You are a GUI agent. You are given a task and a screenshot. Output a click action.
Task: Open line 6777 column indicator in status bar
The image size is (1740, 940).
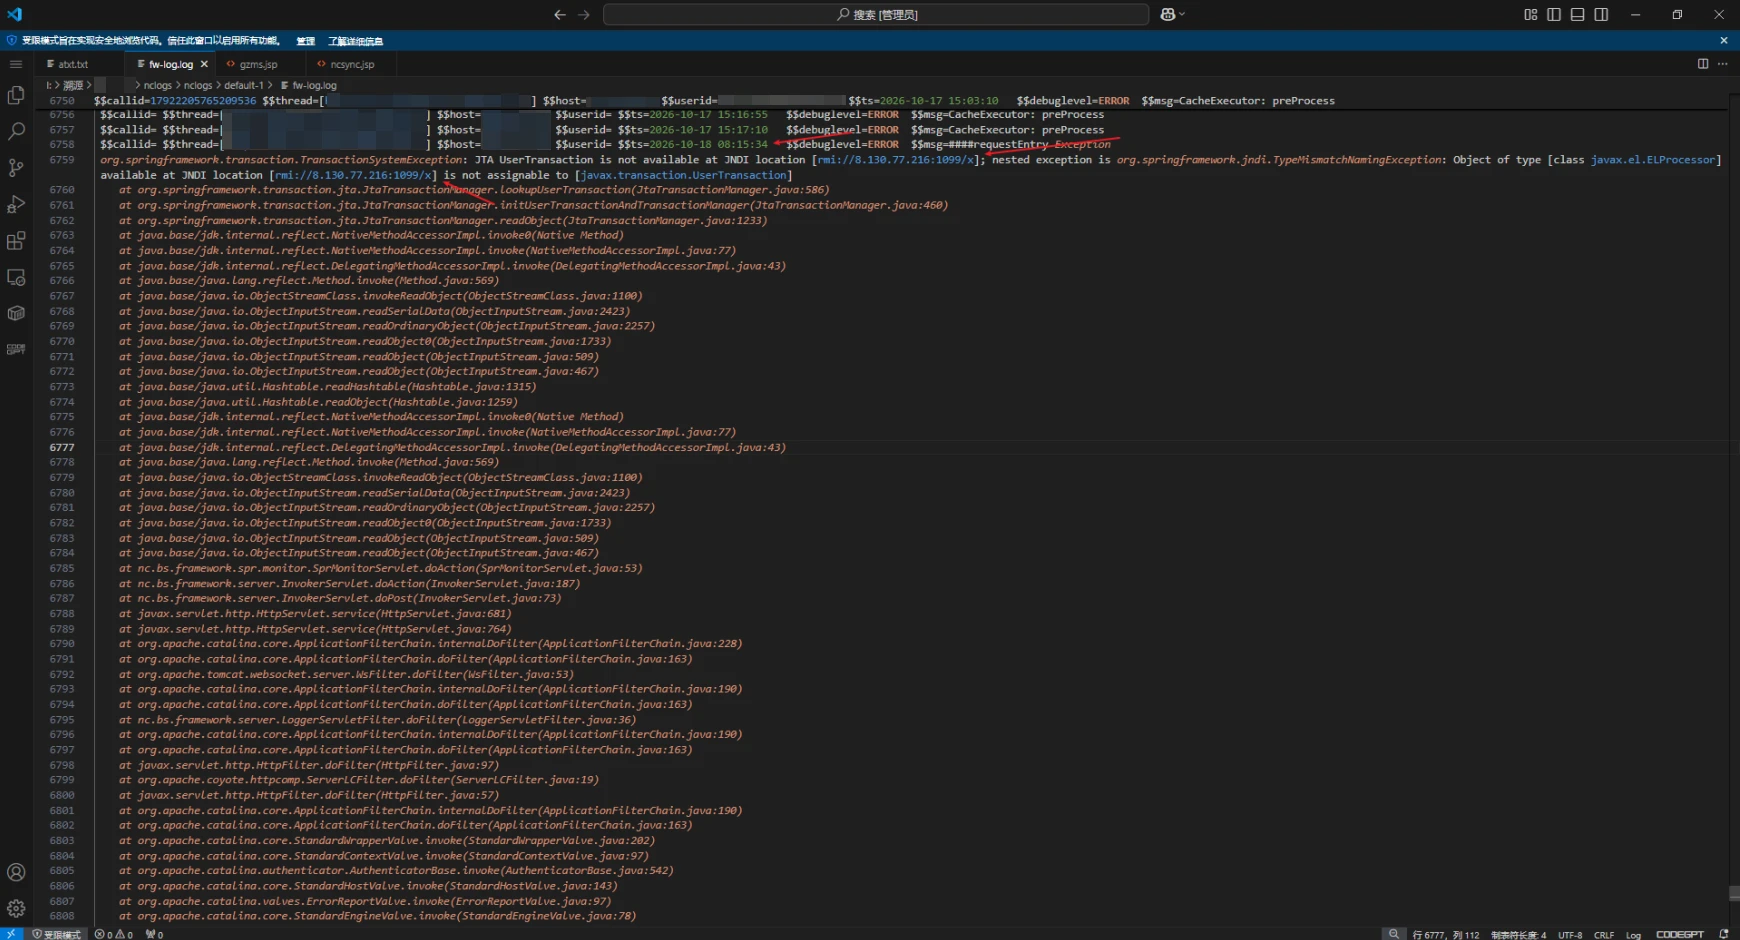tap(1445, 934)
